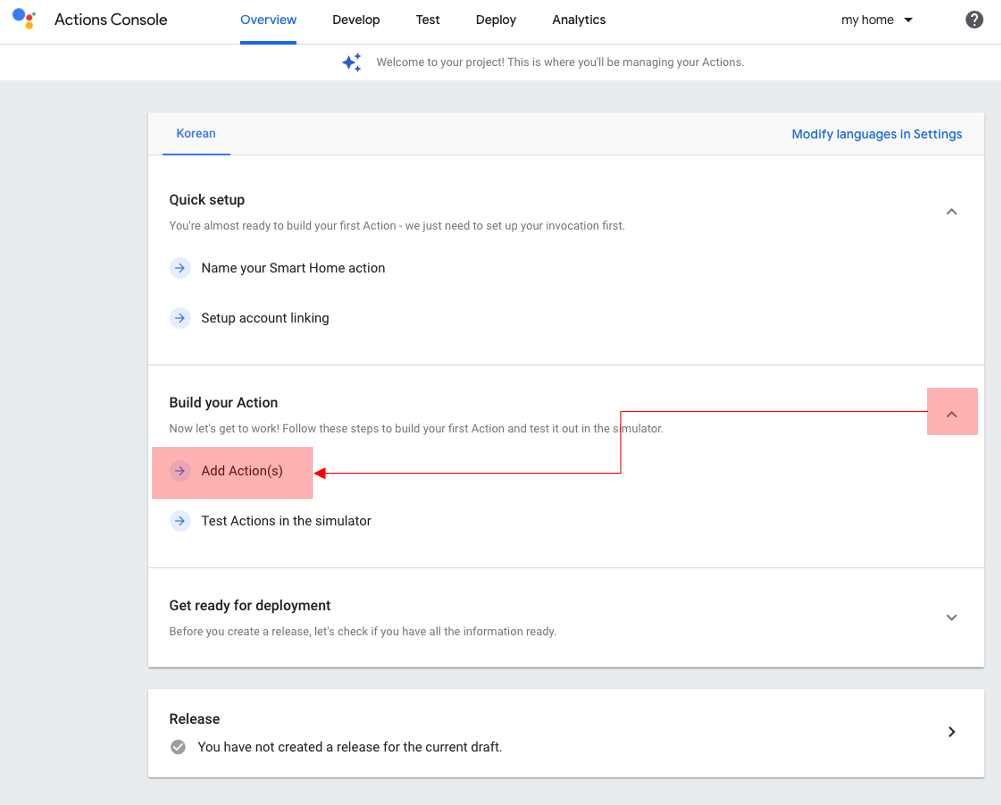1001x805 pixels.
Task: Click the arrow icon beside Add Action(s)
Action: click(180, 471)
